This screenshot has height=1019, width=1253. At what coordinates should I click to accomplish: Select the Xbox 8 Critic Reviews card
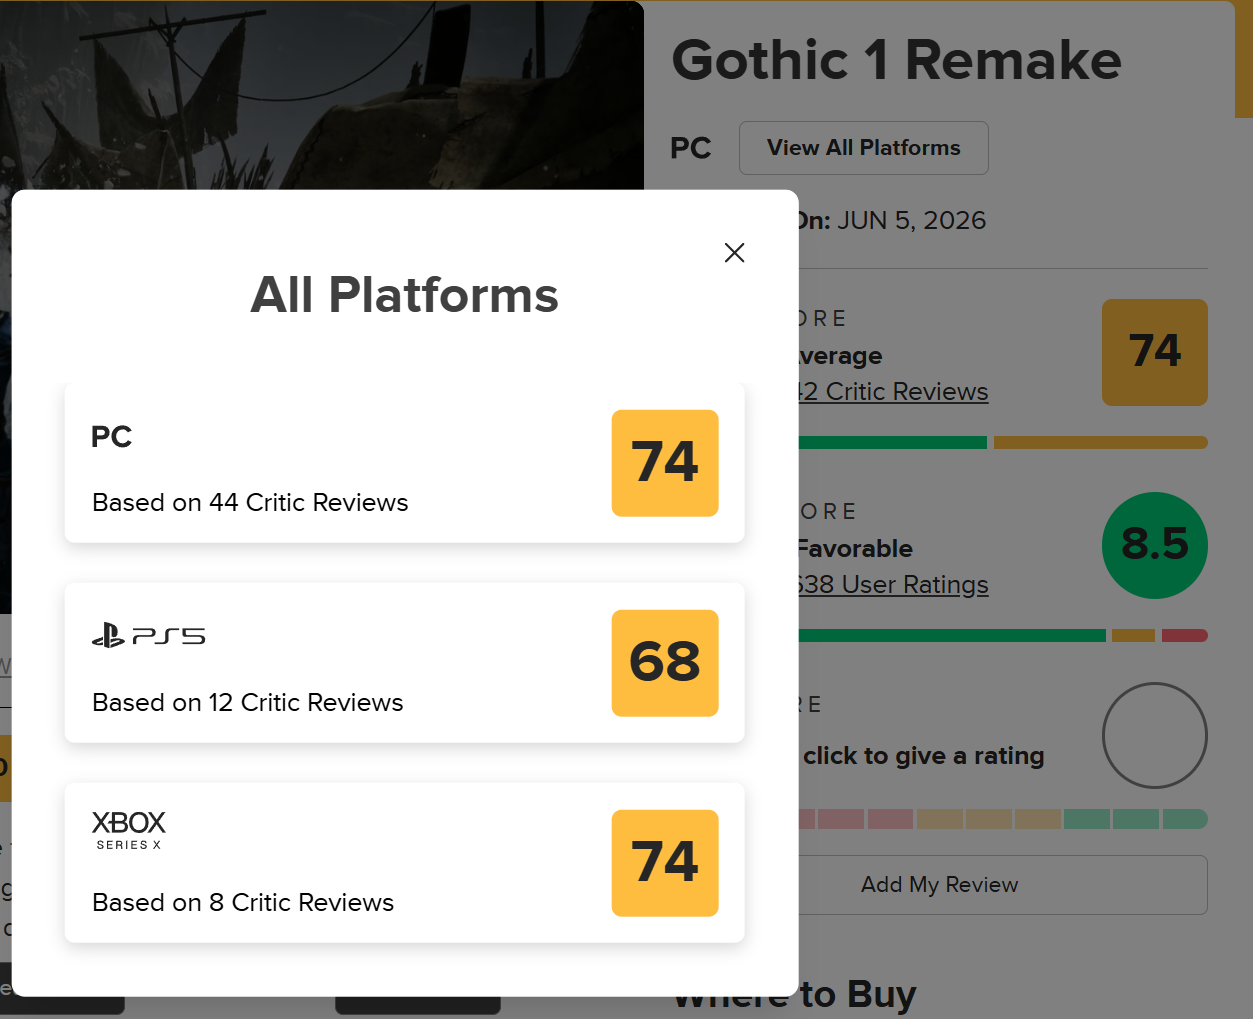coord(405,863)
